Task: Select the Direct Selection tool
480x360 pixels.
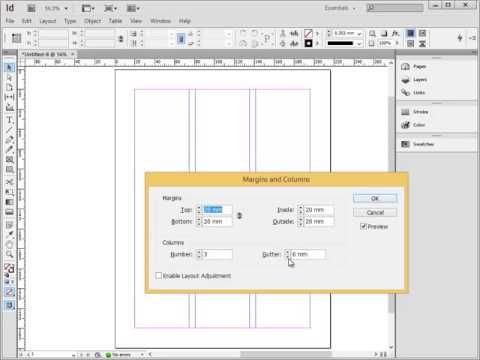Action: coord(9,78)
